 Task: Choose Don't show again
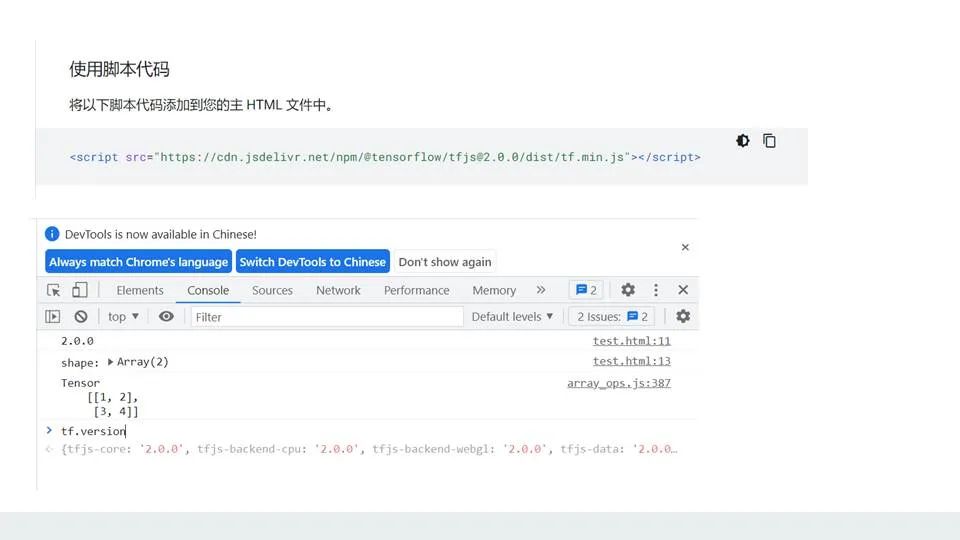[445, 262]
